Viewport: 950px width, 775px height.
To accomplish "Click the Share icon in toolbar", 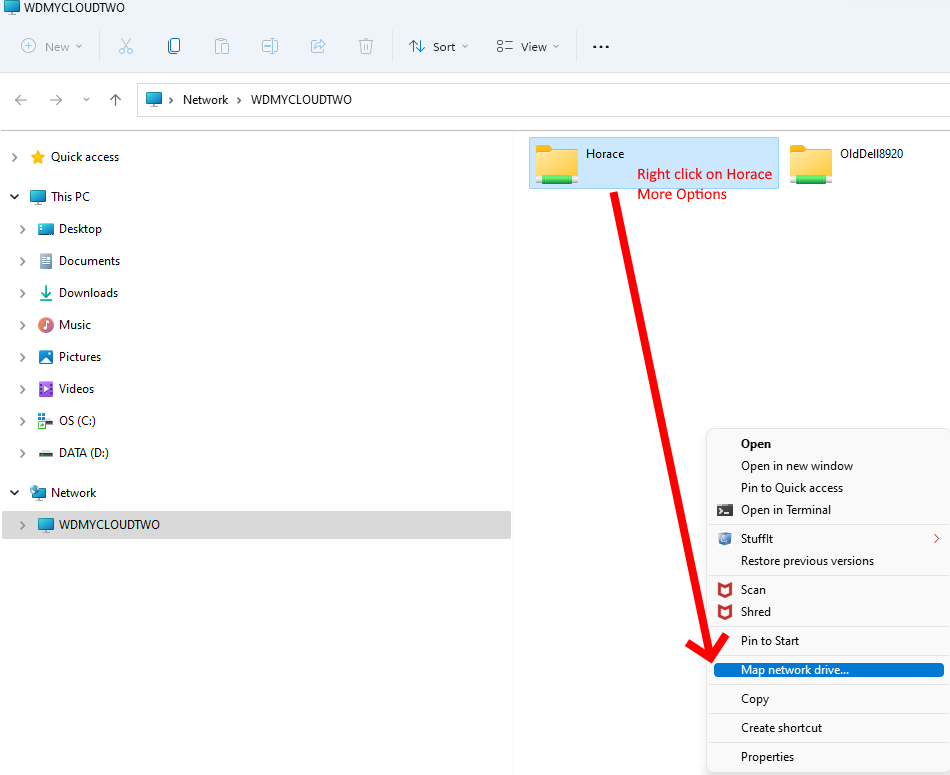I will (x=318, y=47).
